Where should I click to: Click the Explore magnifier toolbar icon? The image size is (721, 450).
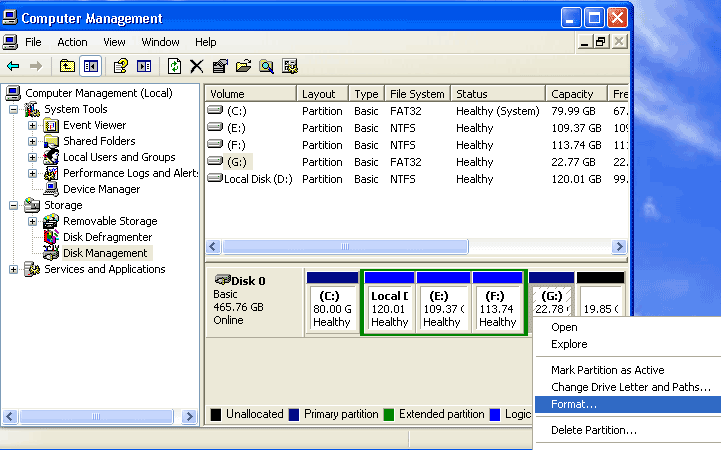(266, 67)
